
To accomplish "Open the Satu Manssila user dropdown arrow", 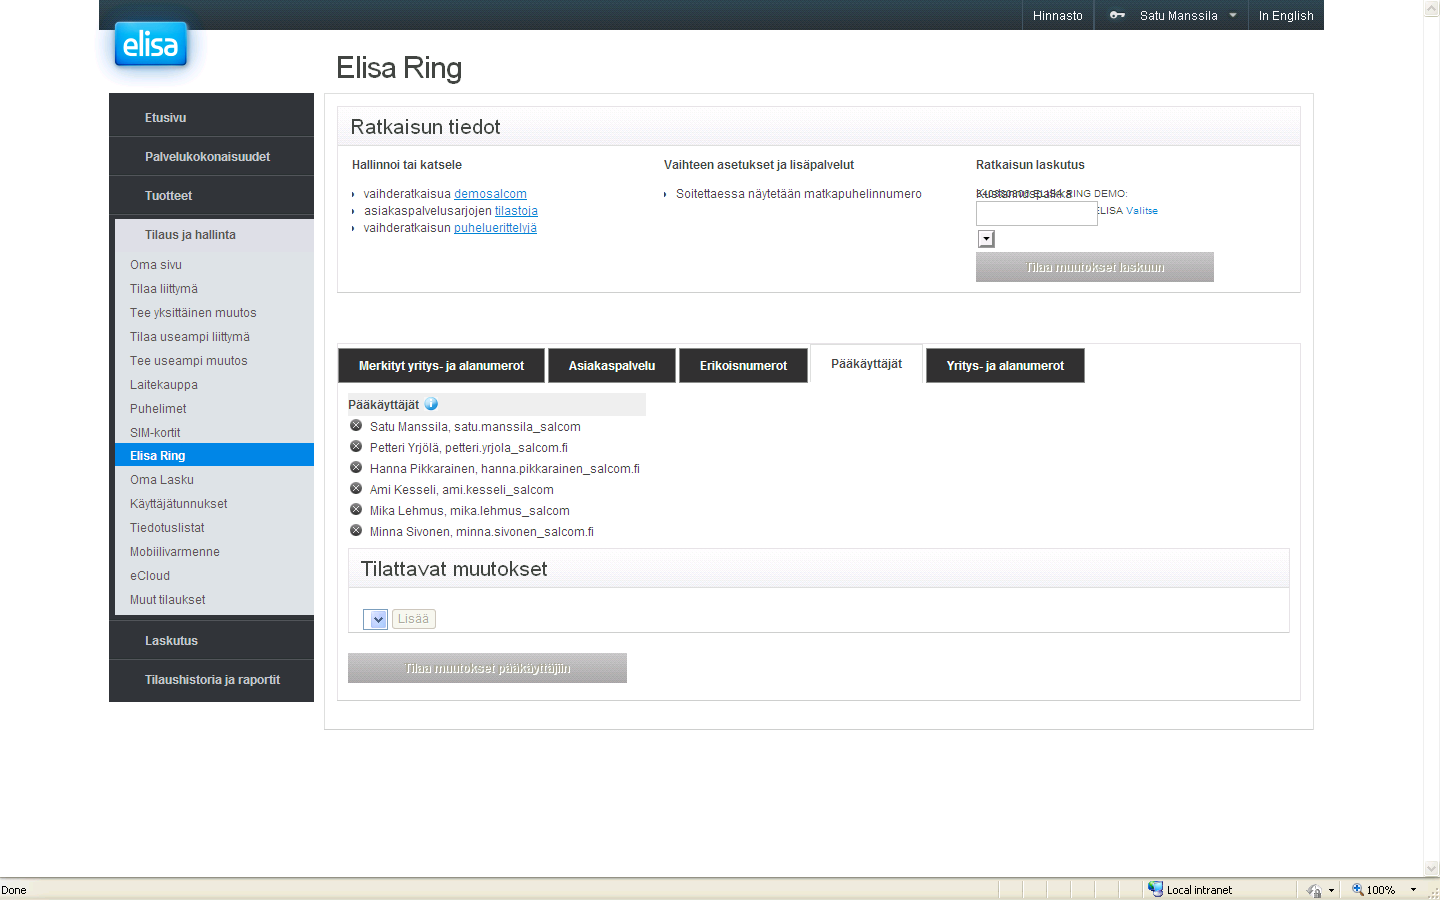I will pos(1233,15).
